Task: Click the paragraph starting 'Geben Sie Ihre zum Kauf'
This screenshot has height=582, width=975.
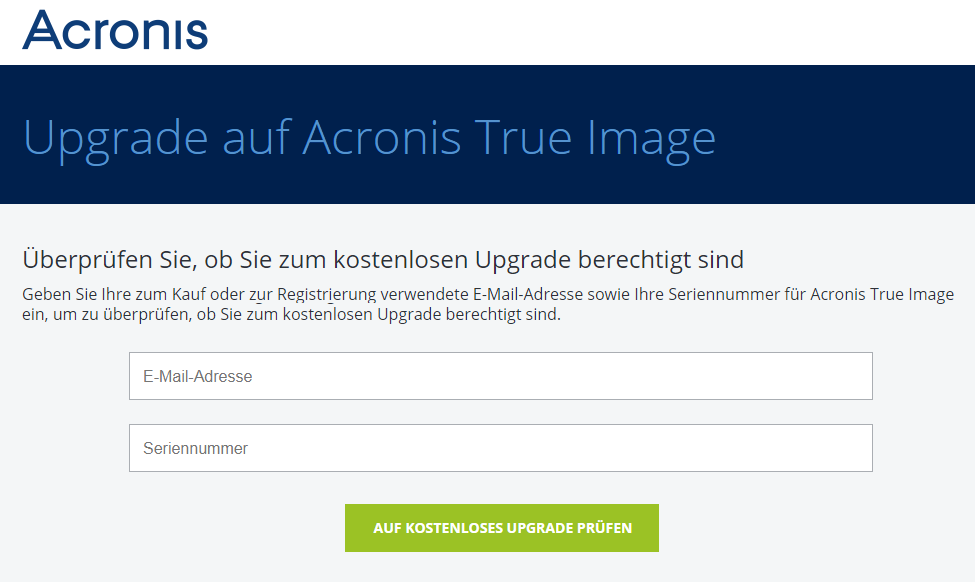Action: (488, 304)
